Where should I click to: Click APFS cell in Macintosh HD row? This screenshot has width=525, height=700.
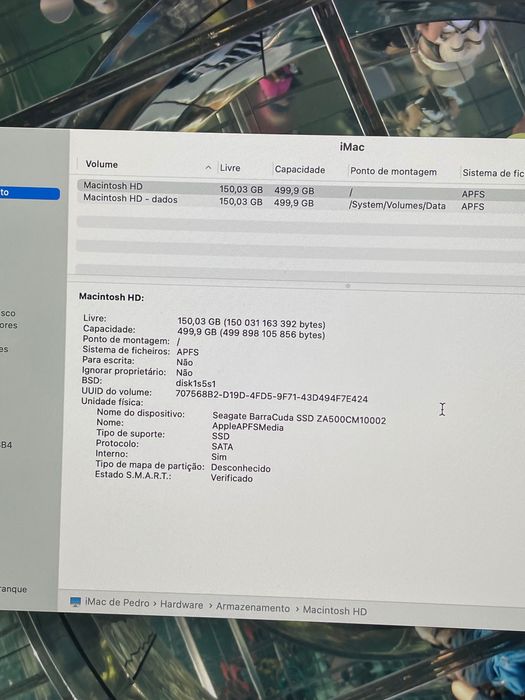click(473, 194)
